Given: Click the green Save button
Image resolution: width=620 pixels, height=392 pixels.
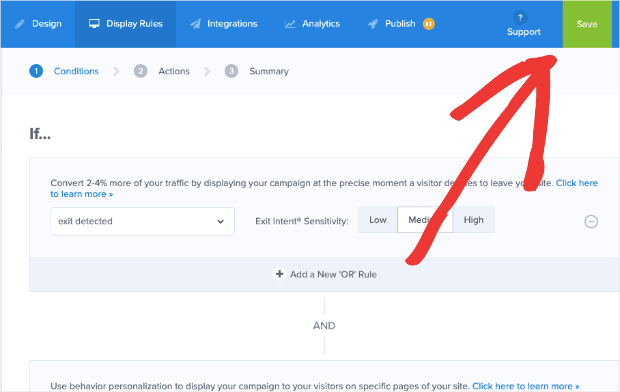Looking at the screenshot, I should pos(587,24).
